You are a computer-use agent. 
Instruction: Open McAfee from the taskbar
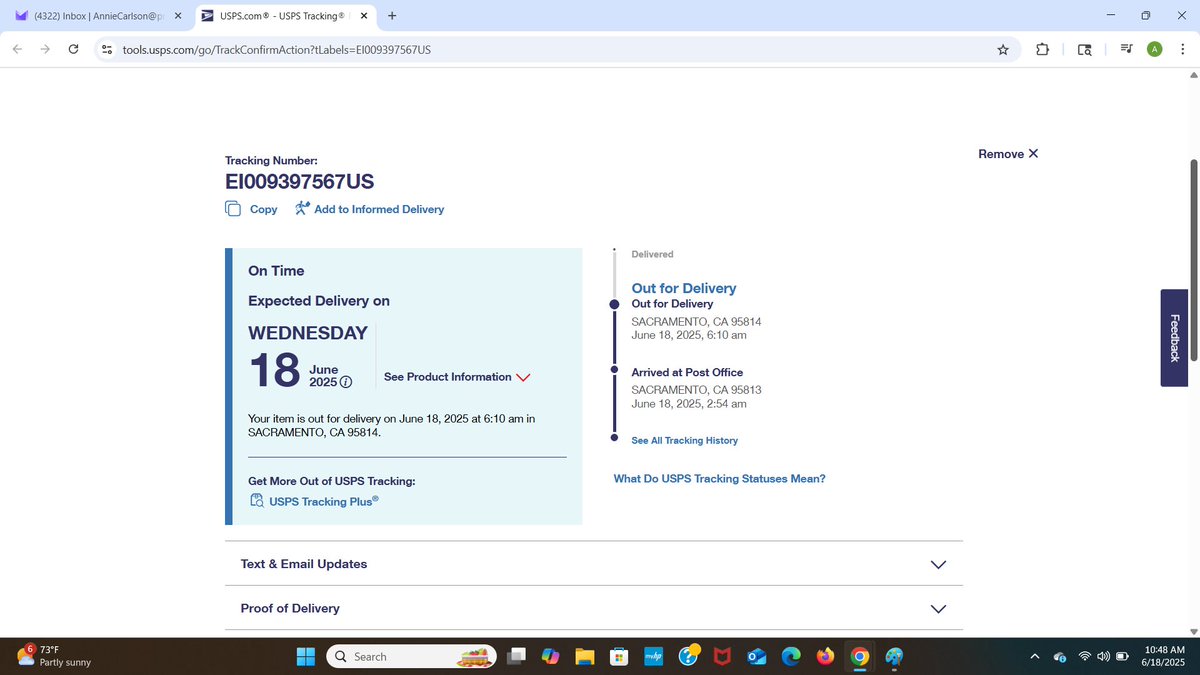pyautogui.click(x=722, y=657)
